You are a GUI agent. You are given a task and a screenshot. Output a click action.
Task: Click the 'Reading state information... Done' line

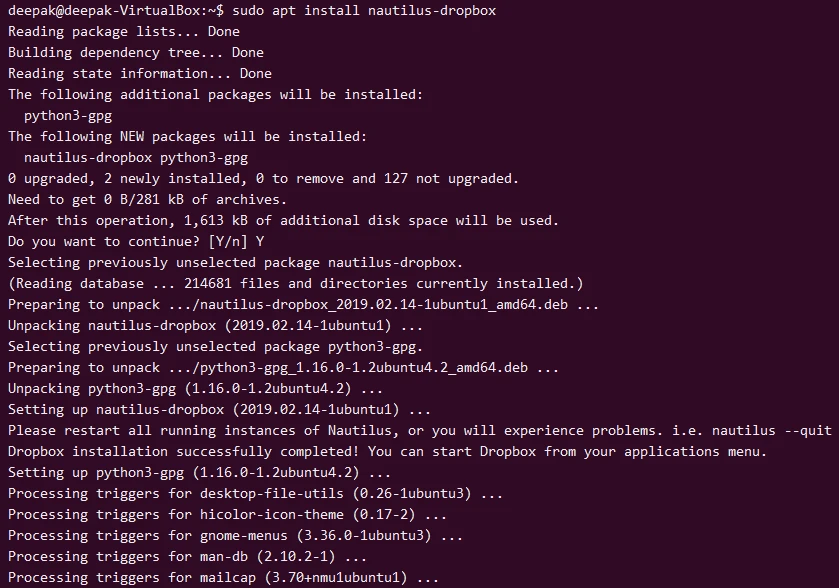coord(140,73)
